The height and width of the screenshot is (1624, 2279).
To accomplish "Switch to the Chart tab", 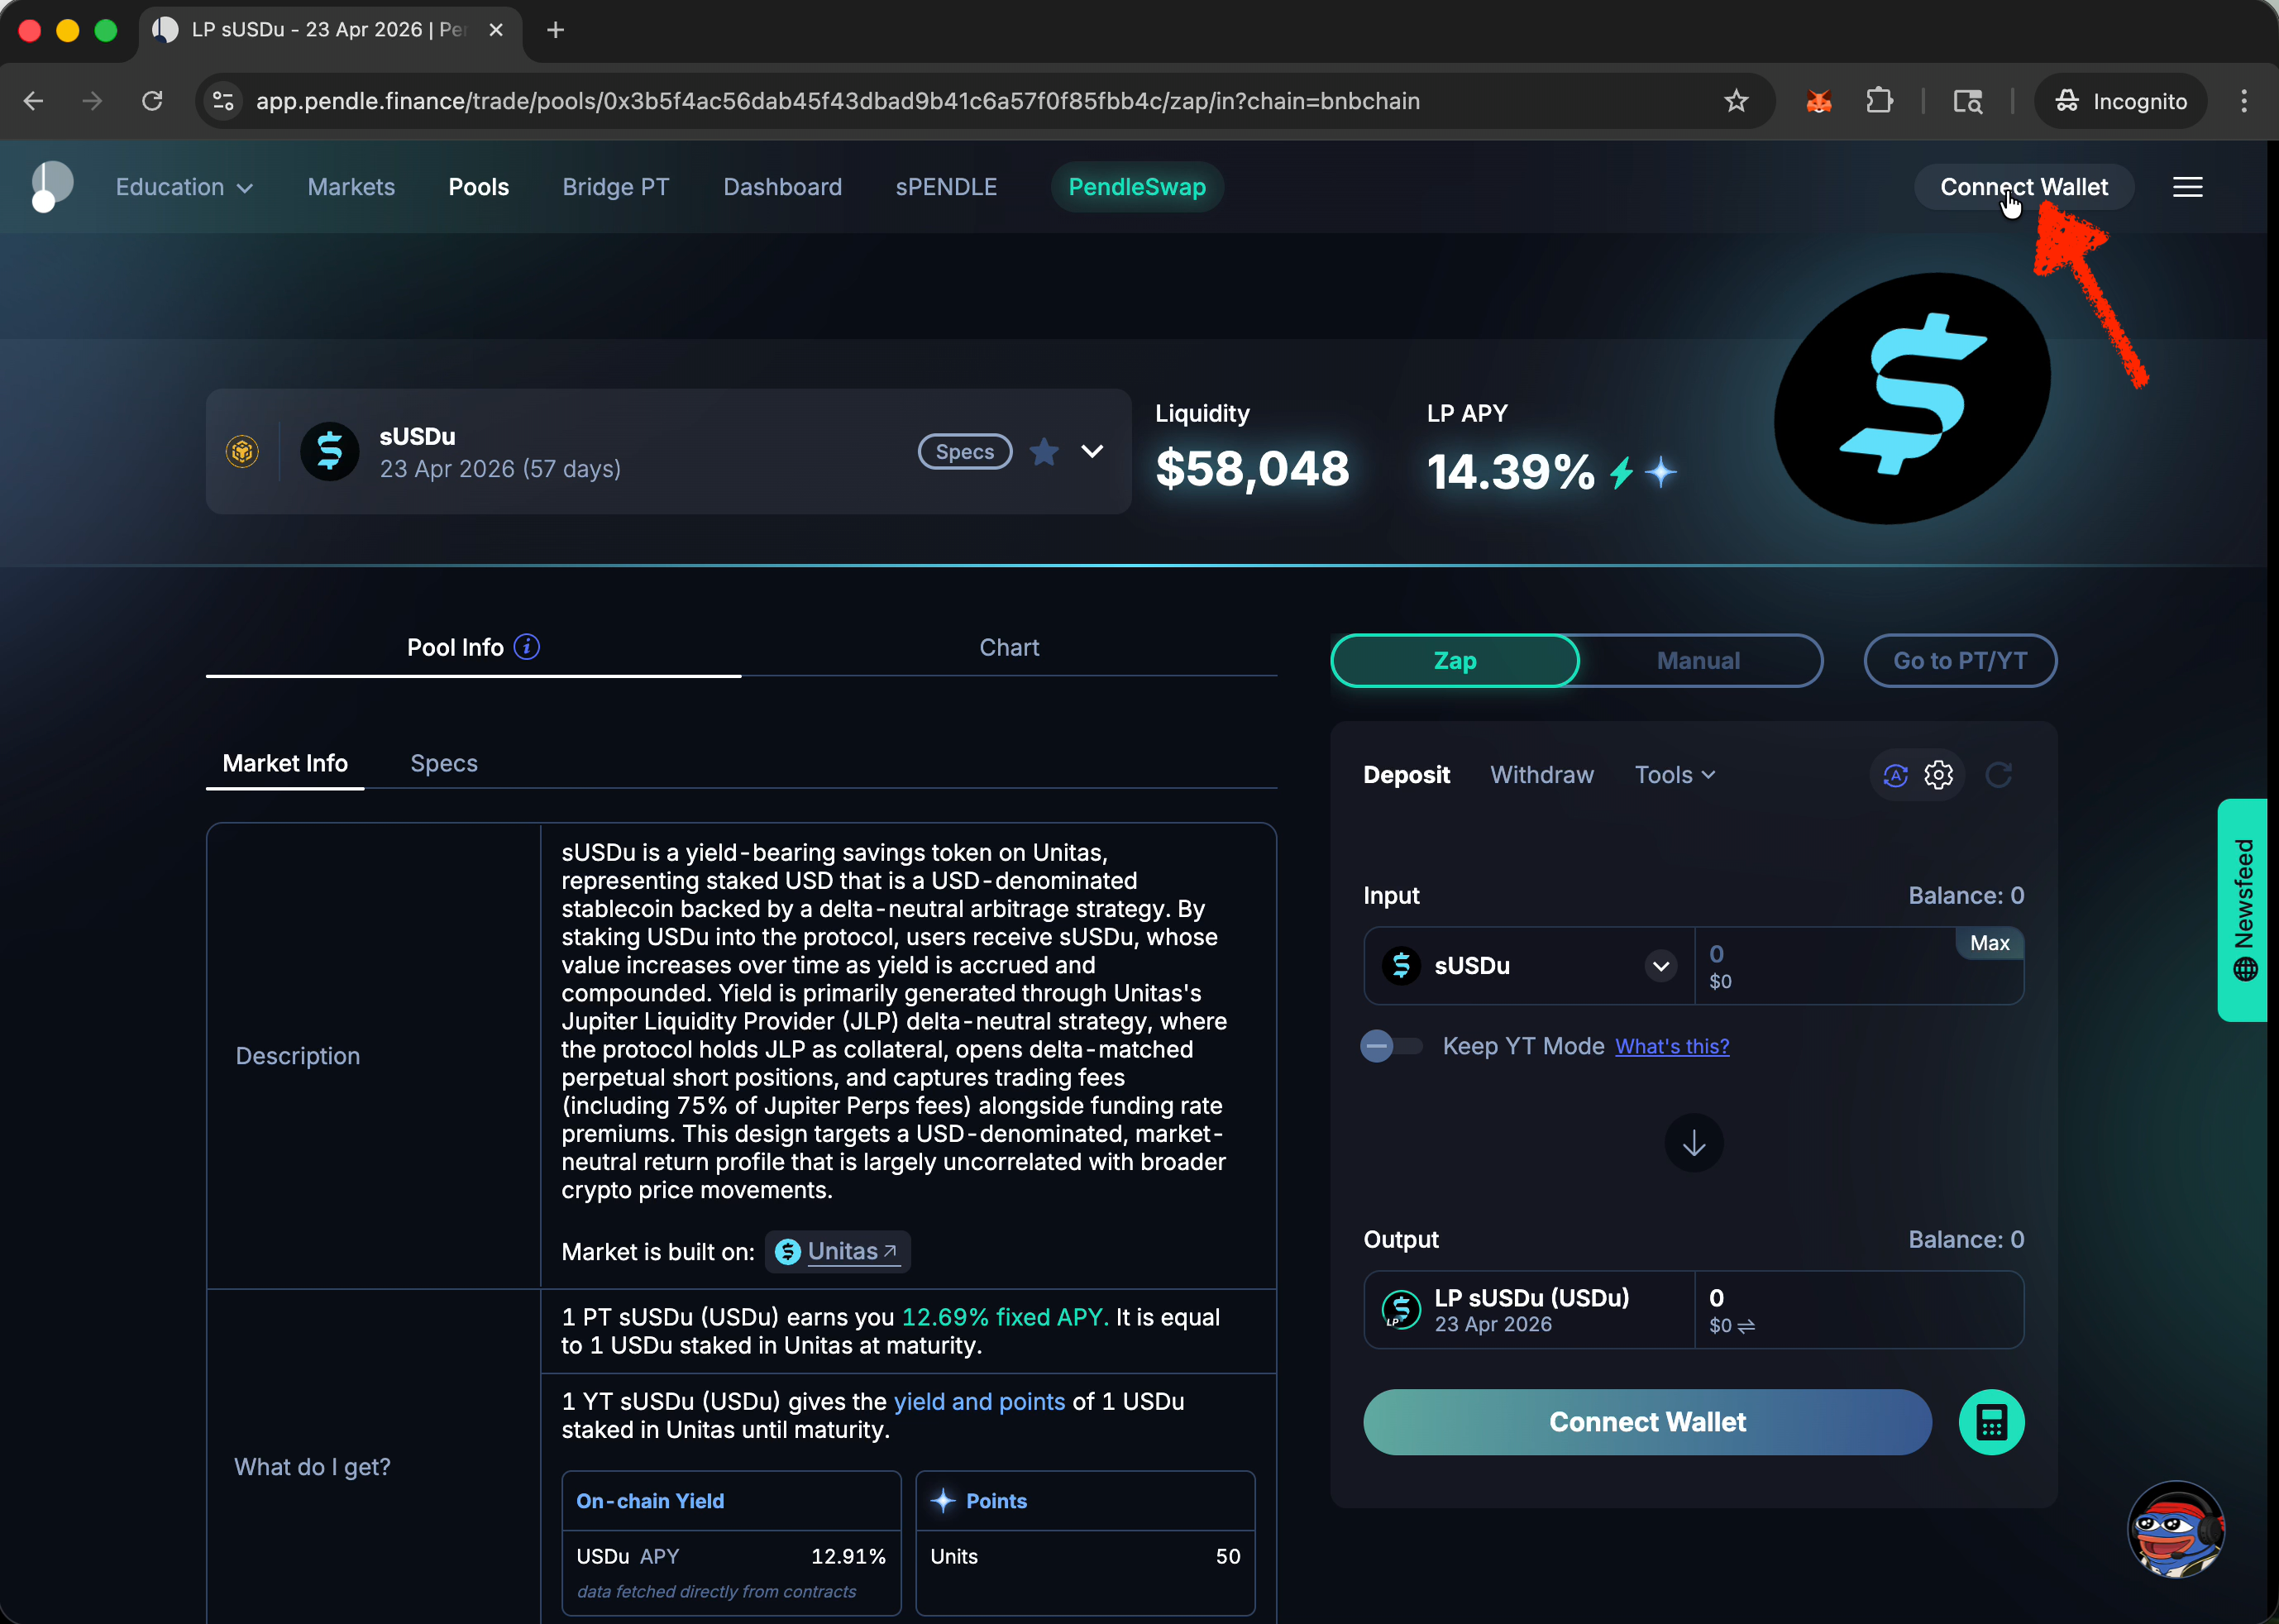I will click(x=1009, y=648).
